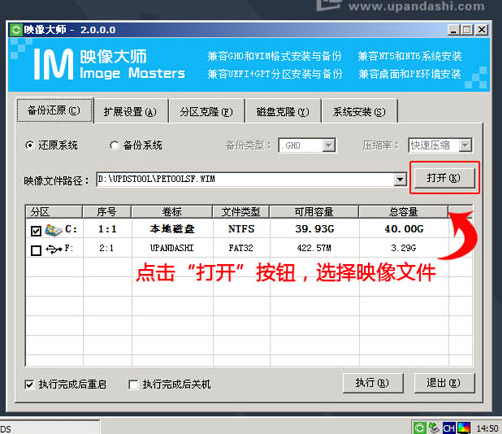The width and height of the screenshot is (502, 434).
Task: Minimize the 映像大师 window
Action: (x=453, y=30)
